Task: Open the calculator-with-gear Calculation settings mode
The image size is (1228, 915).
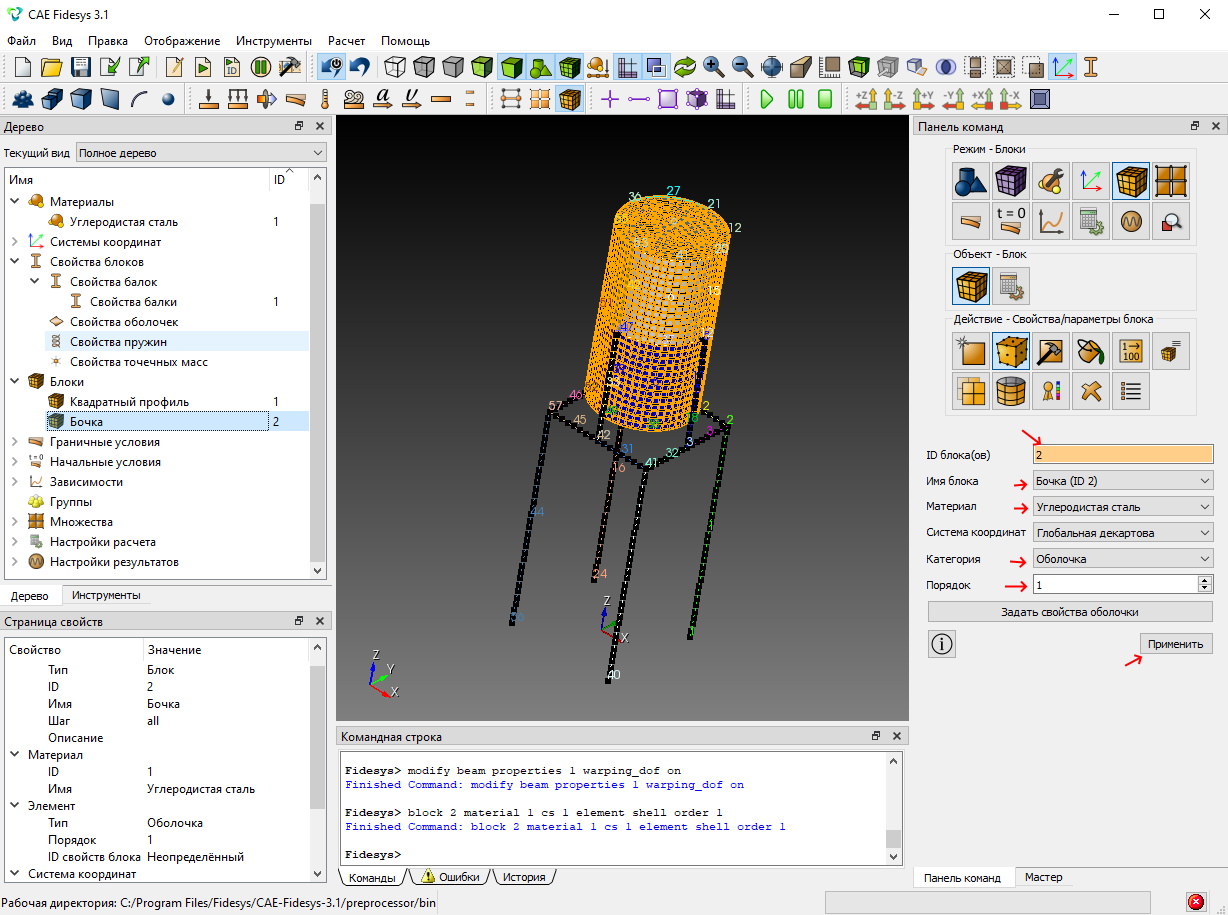Action: tap(1091, 221)
